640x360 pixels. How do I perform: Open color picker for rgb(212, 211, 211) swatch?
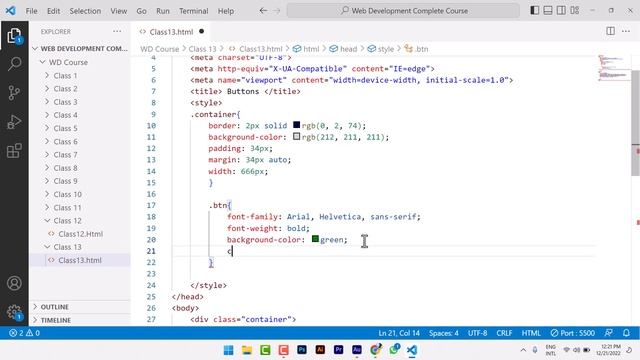click(x=296, y=136)
